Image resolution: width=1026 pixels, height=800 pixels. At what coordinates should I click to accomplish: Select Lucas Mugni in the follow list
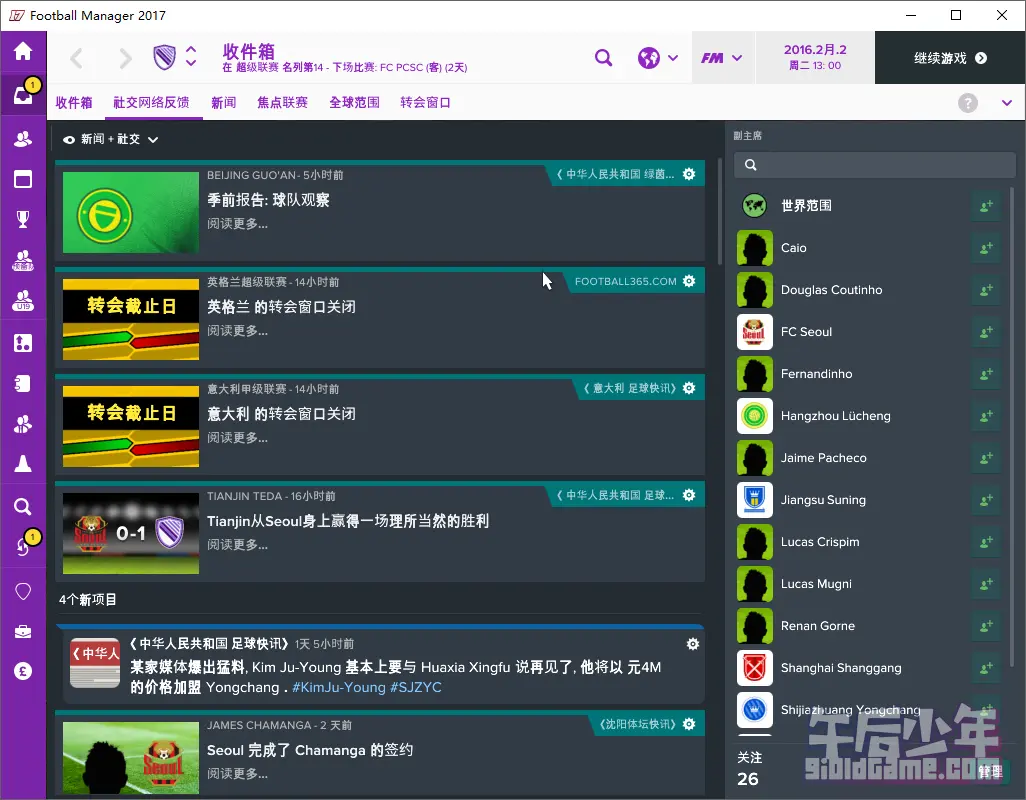coord(816,584)
